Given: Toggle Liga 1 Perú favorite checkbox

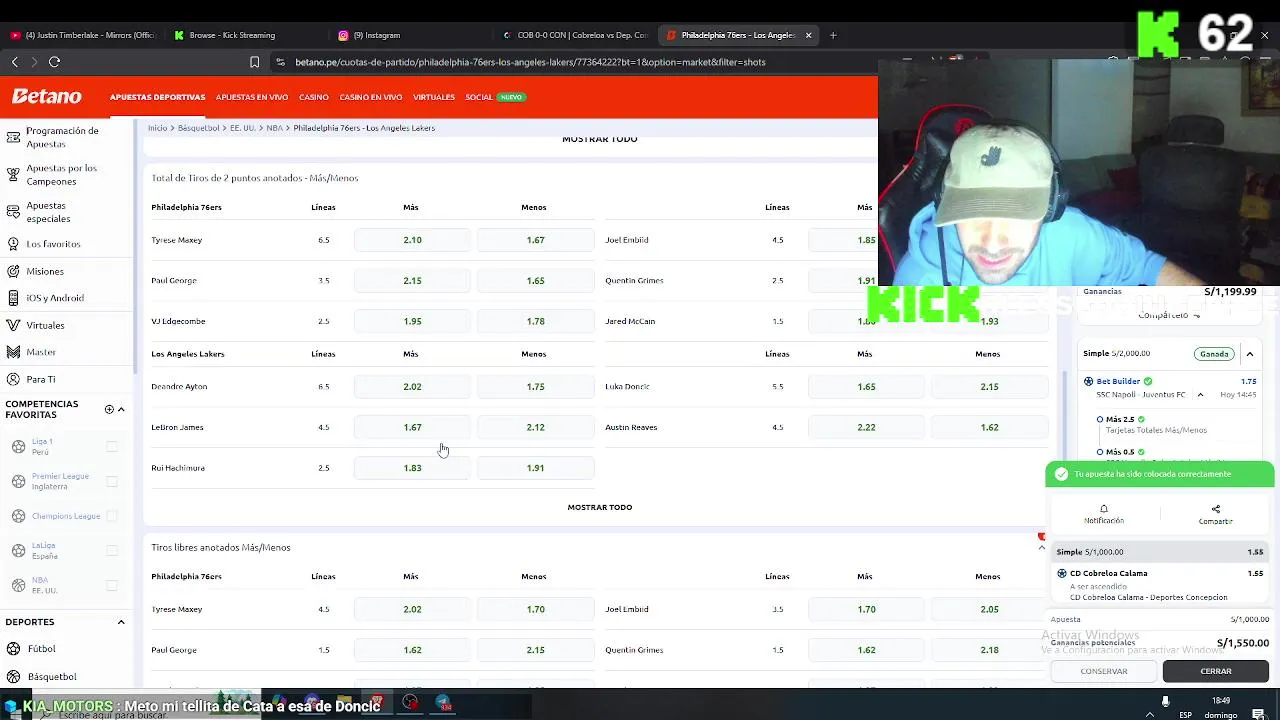Looking at the screenshot, I should click(x=112, y=446).
